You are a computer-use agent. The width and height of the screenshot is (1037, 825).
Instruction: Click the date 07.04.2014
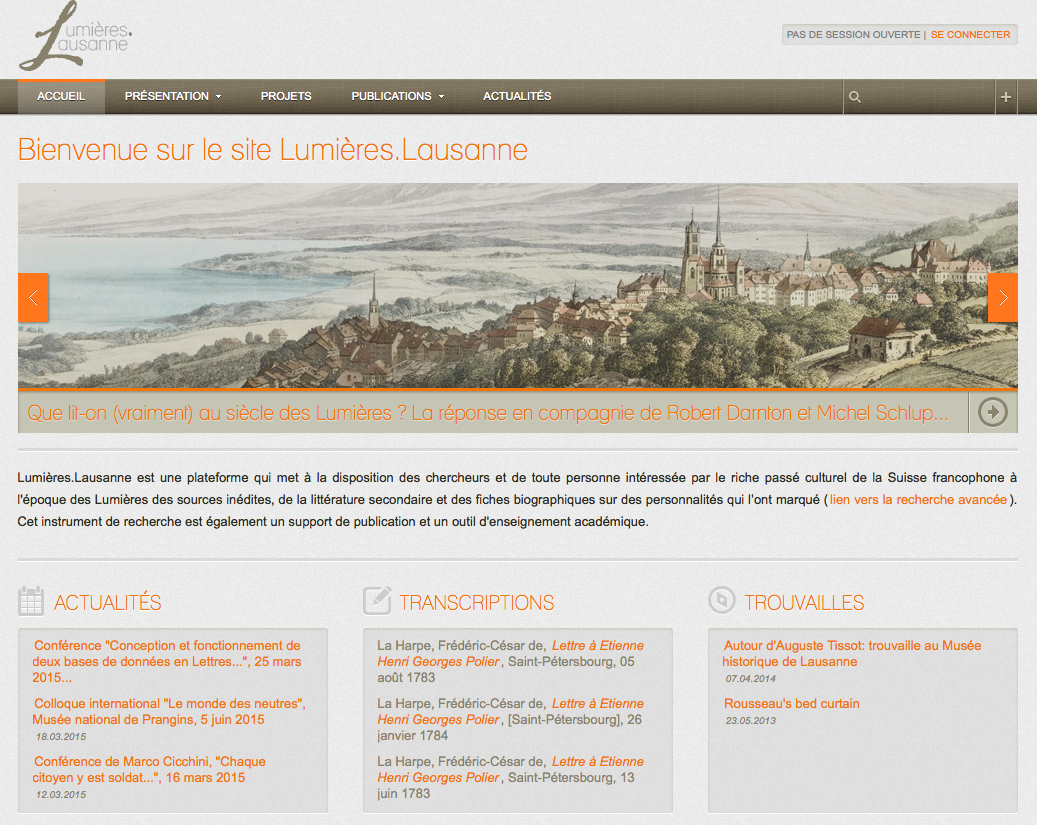pos(751,678)
